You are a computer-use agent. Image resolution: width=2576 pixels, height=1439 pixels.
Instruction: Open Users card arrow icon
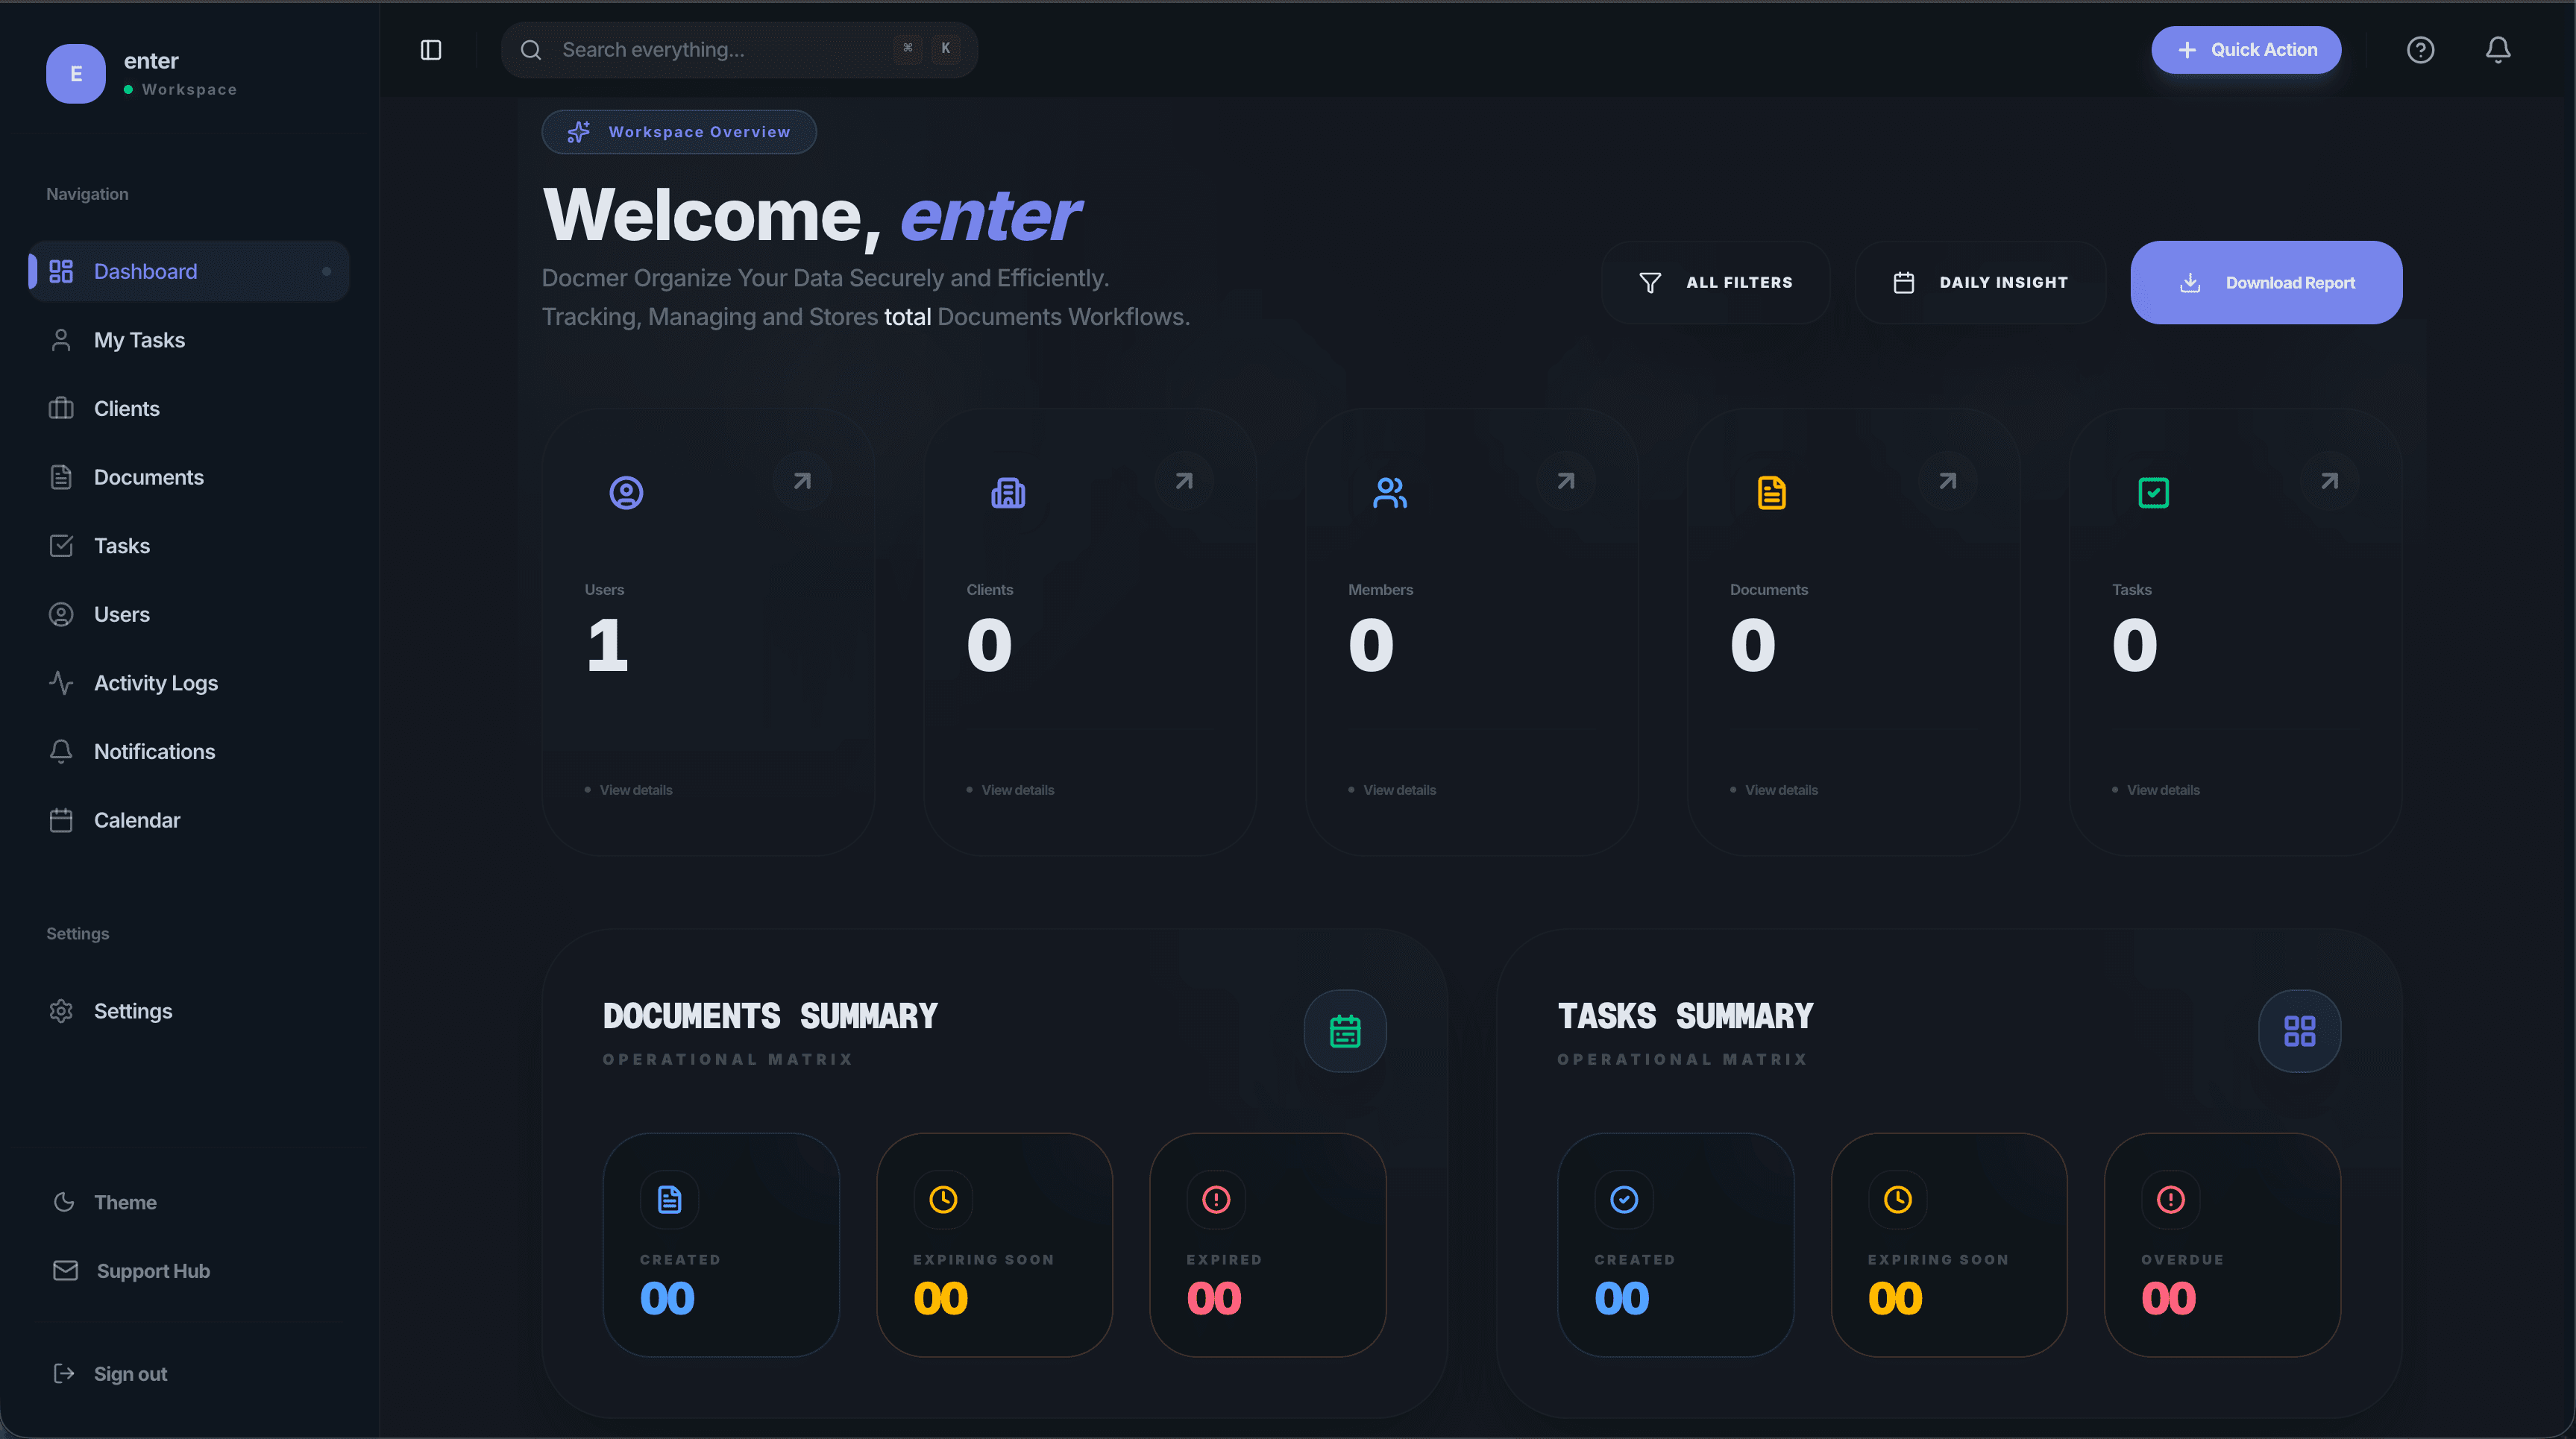click(802, 482)
